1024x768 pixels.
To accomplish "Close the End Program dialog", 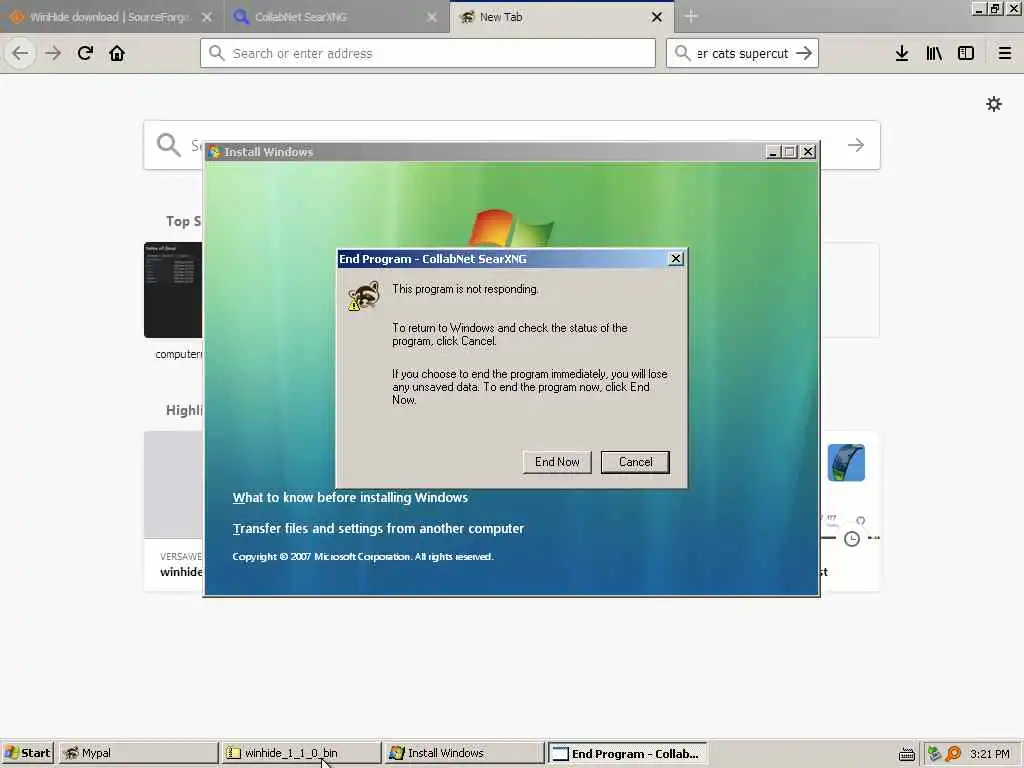I will pyautogui.click(x=676, y=259).
